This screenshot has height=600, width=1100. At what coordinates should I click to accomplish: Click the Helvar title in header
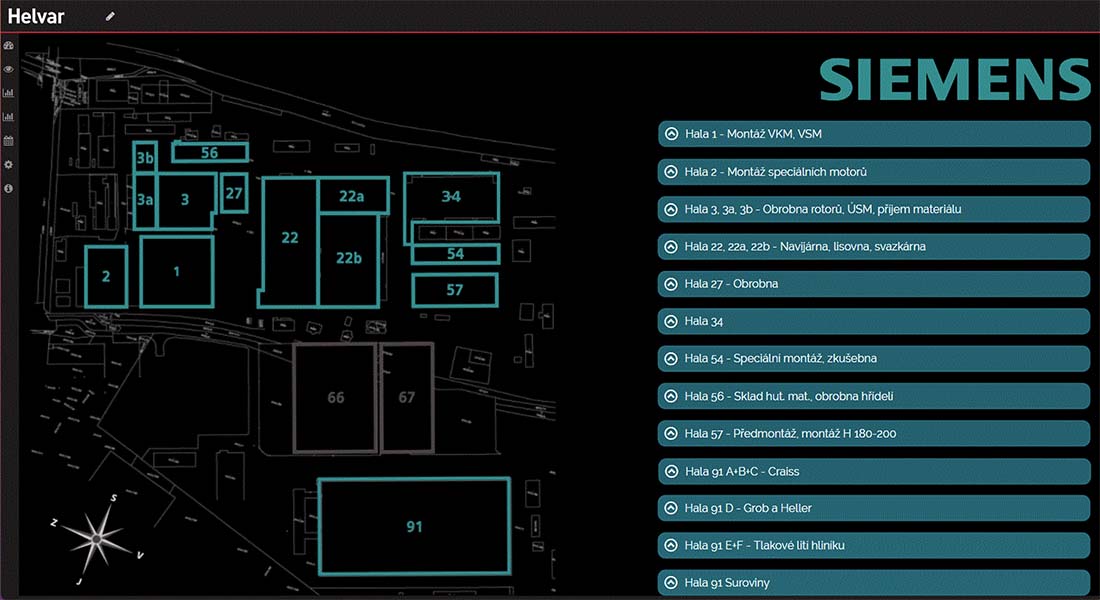36,16
